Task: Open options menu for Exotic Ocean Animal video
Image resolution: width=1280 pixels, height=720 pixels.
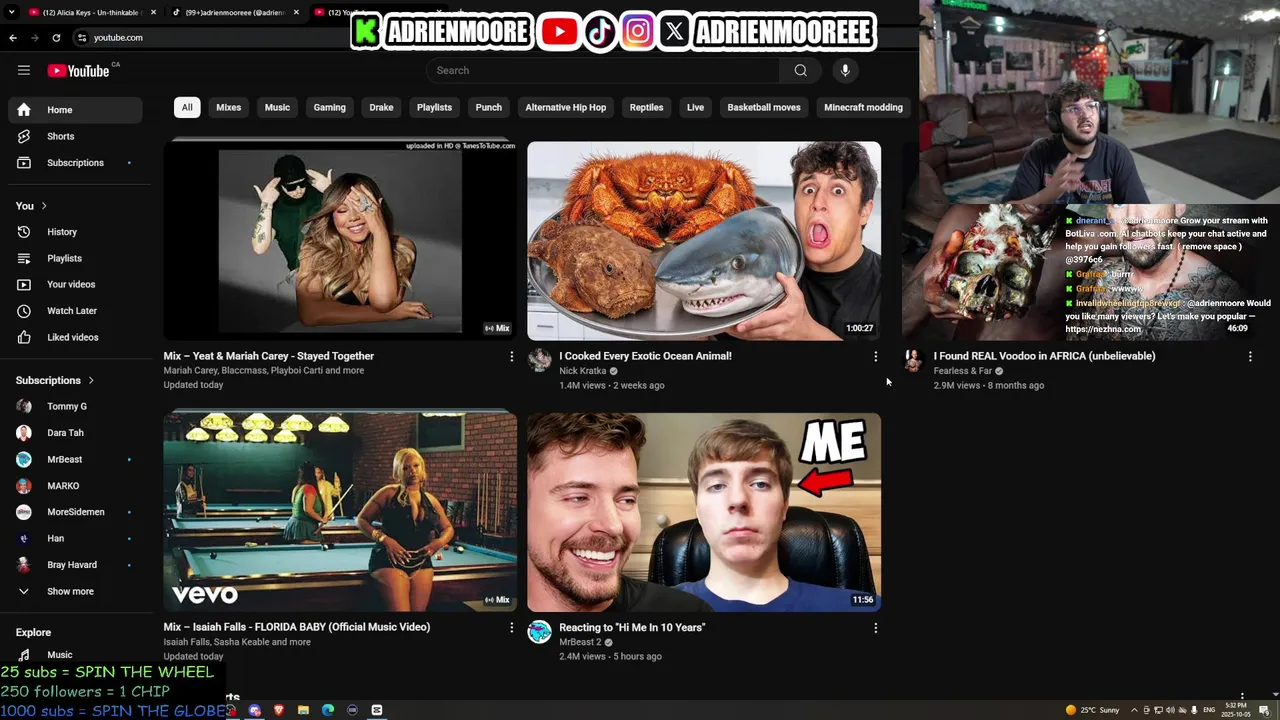Action: click(876, 356)
